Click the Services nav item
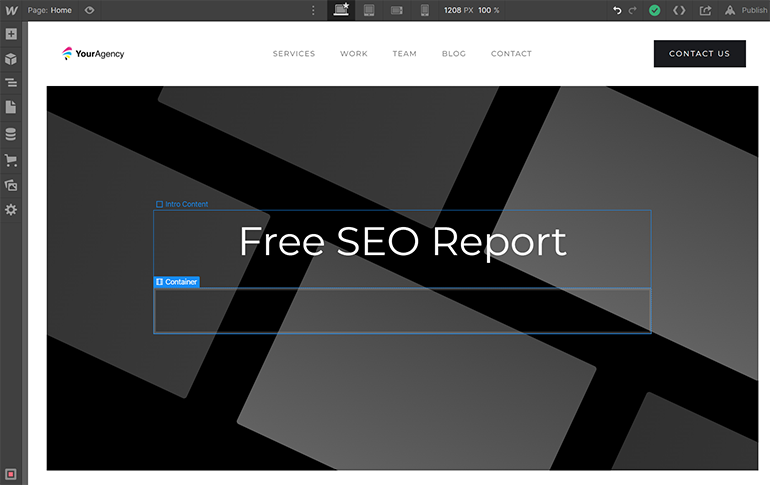 click(x=294, y=54)
